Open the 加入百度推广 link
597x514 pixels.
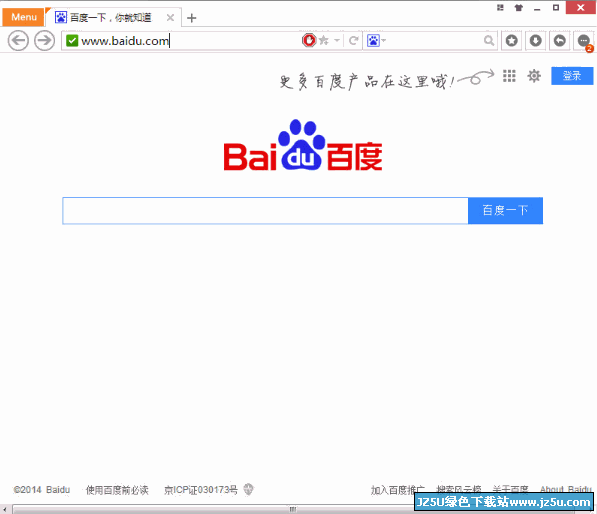397,490
